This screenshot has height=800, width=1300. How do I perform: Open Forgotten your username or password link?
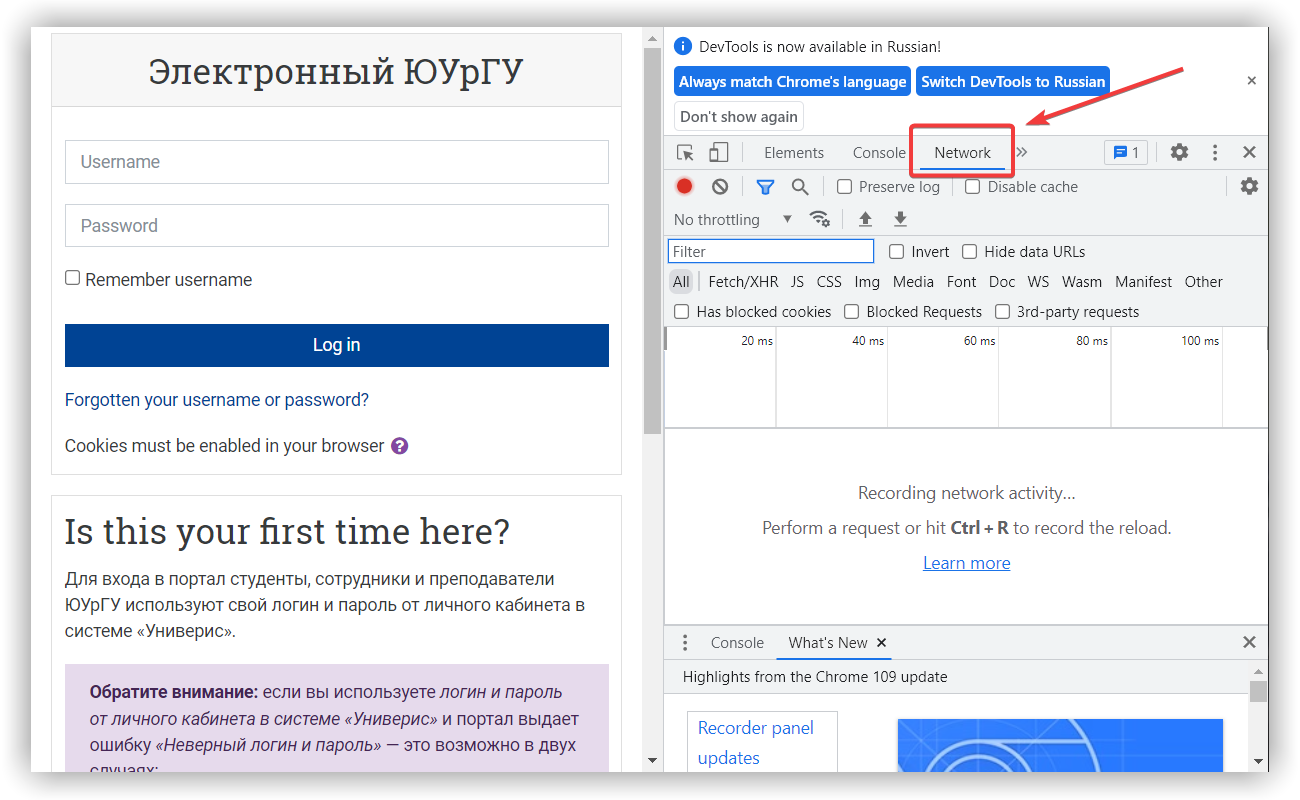tap(217, 400)
